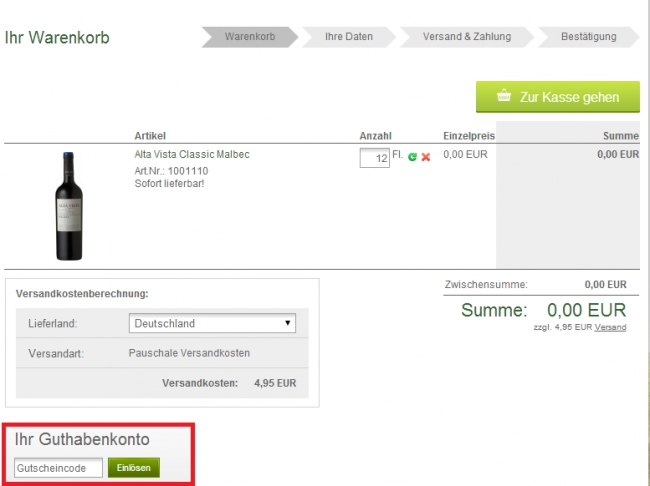Screen dimensions: 650x486
Task: Follow the Versand shipping info link
Action: pos(610,328)
